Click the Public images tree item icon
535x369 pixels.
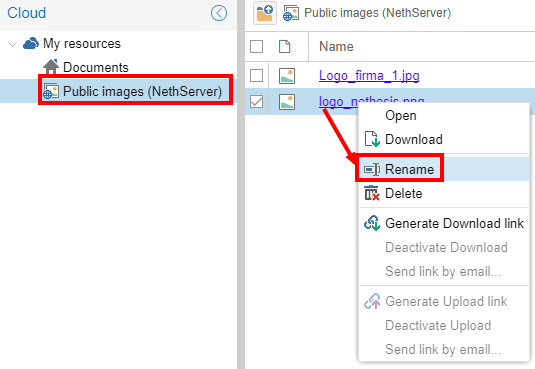(x=51, y=91)
